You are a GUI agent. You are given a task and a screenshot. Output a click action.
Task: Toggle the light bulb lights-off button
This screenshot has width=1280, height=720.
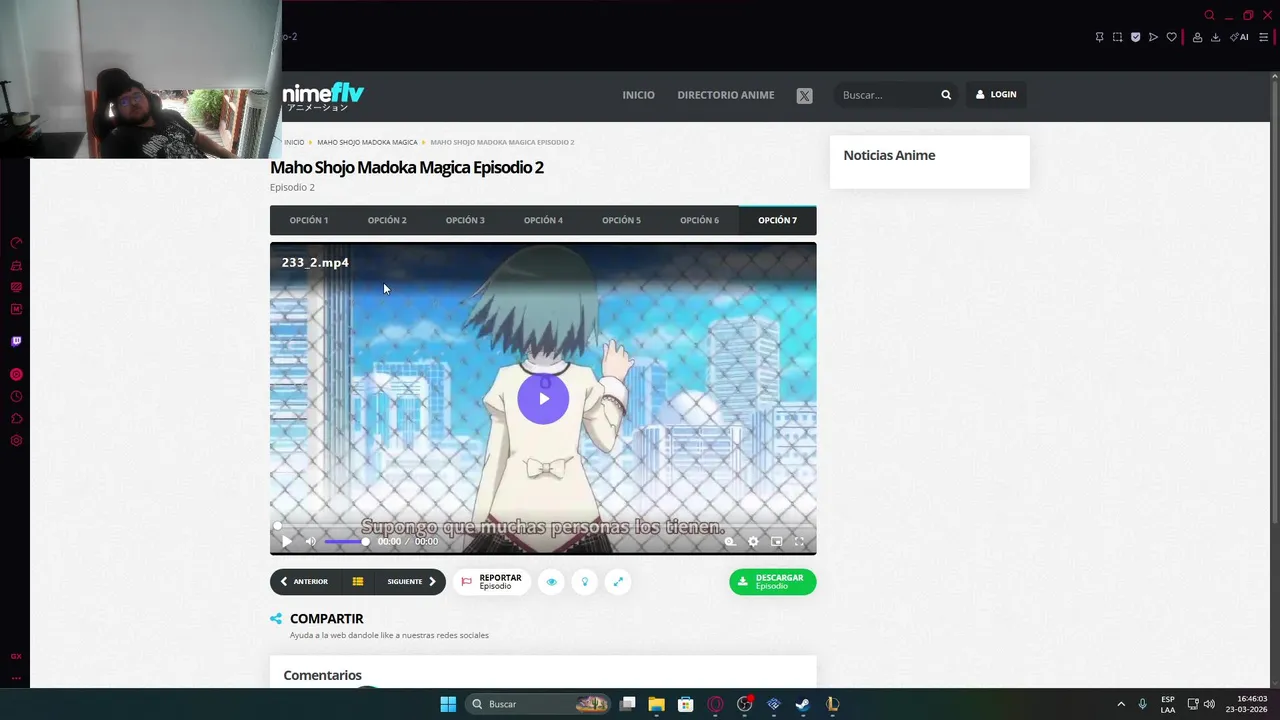tap(585, 582)
